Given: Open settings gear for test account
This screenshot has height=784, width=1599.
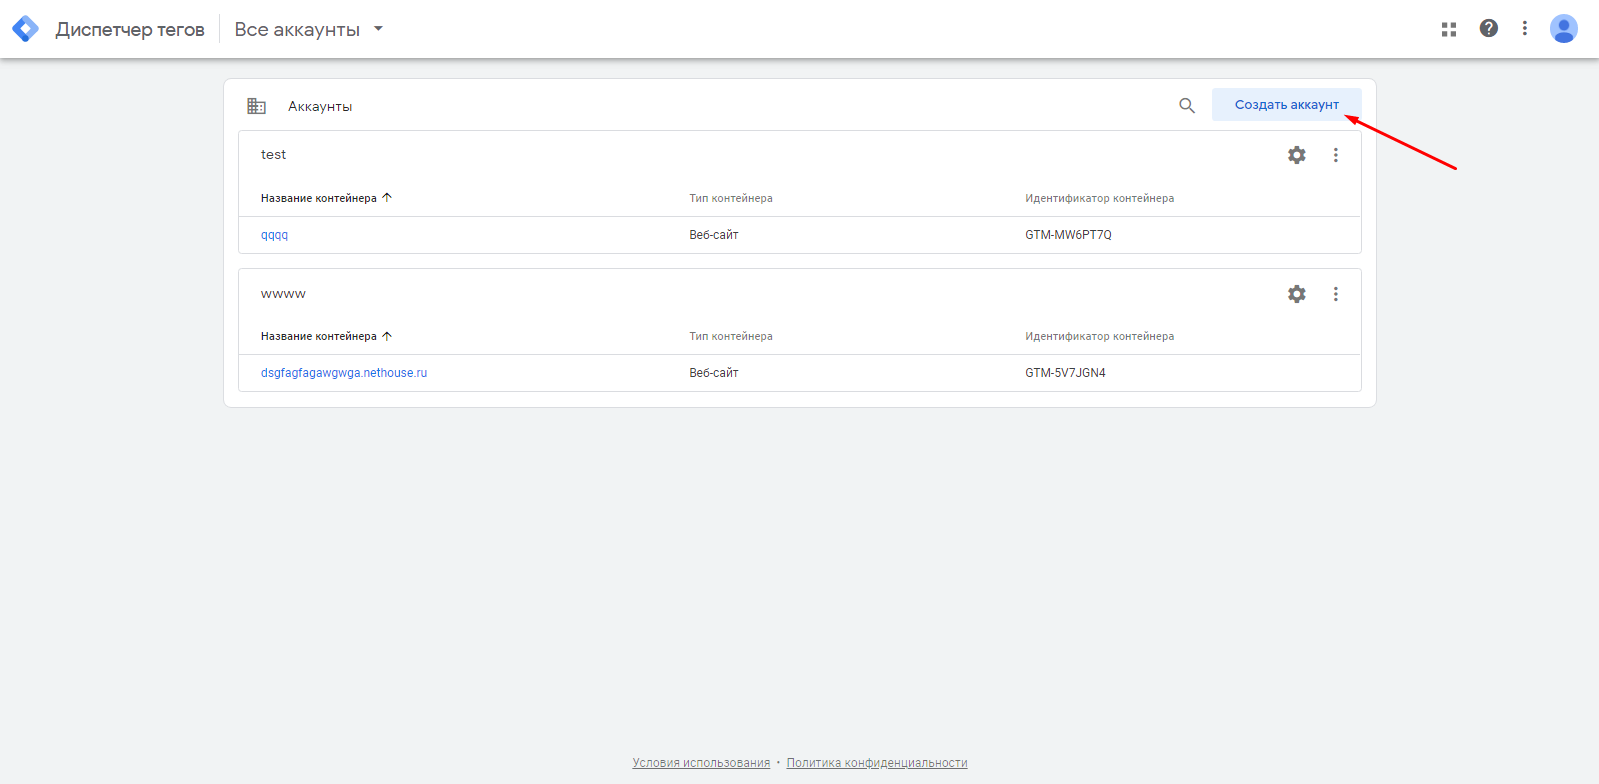Looking at the screenshot, I should click(x=1296, y=155).
